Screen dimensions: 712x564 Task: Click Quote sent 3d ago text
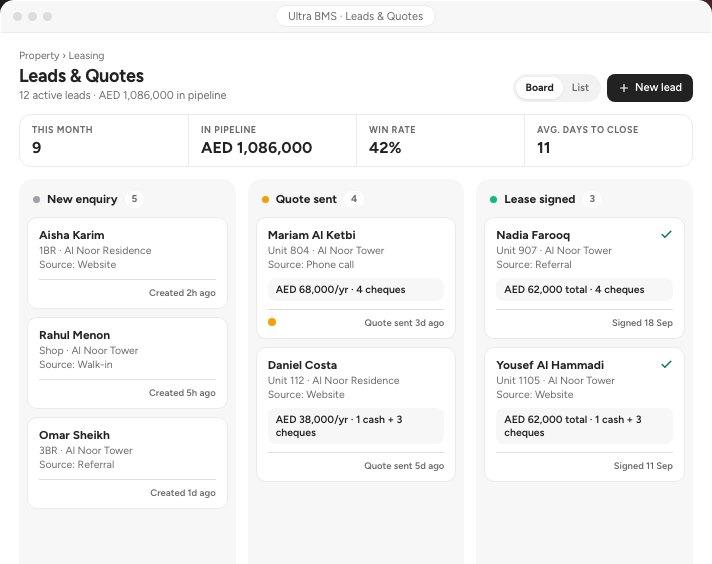[404, 323]
